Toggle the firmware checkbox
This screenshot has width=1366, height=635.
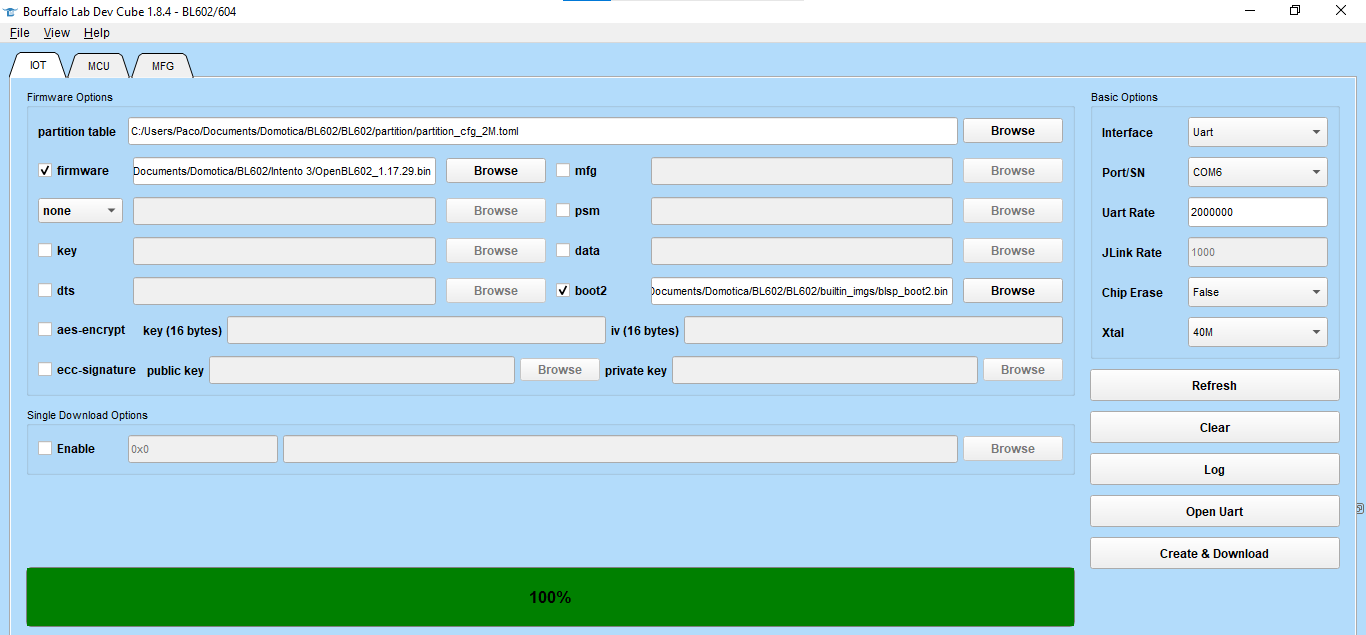pyautogui.click(x=45, y=171)
